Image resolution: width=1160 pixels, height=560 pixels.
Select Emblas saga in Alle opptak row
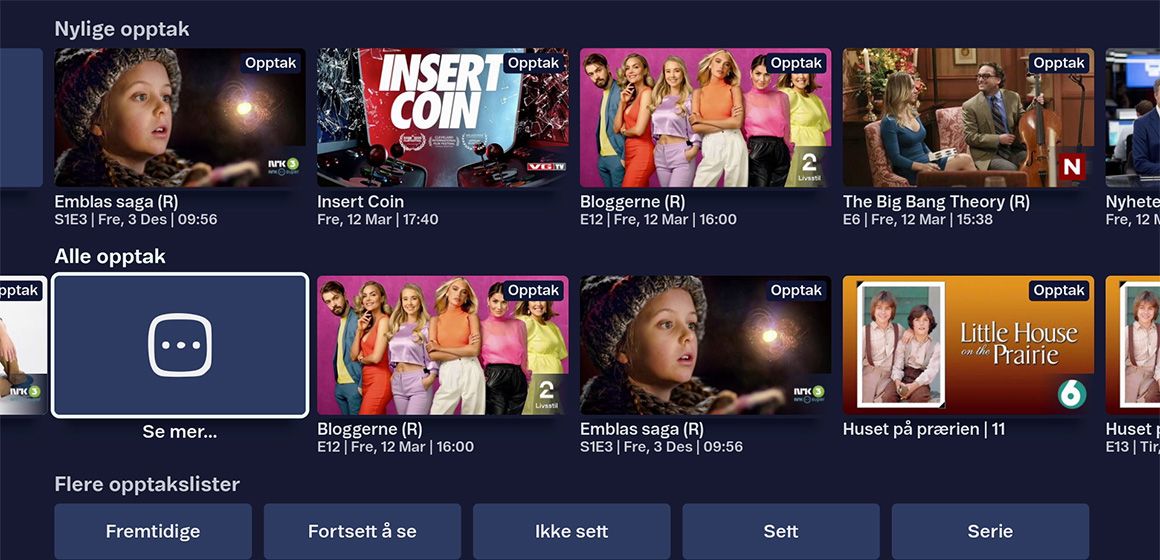point(706,345)
